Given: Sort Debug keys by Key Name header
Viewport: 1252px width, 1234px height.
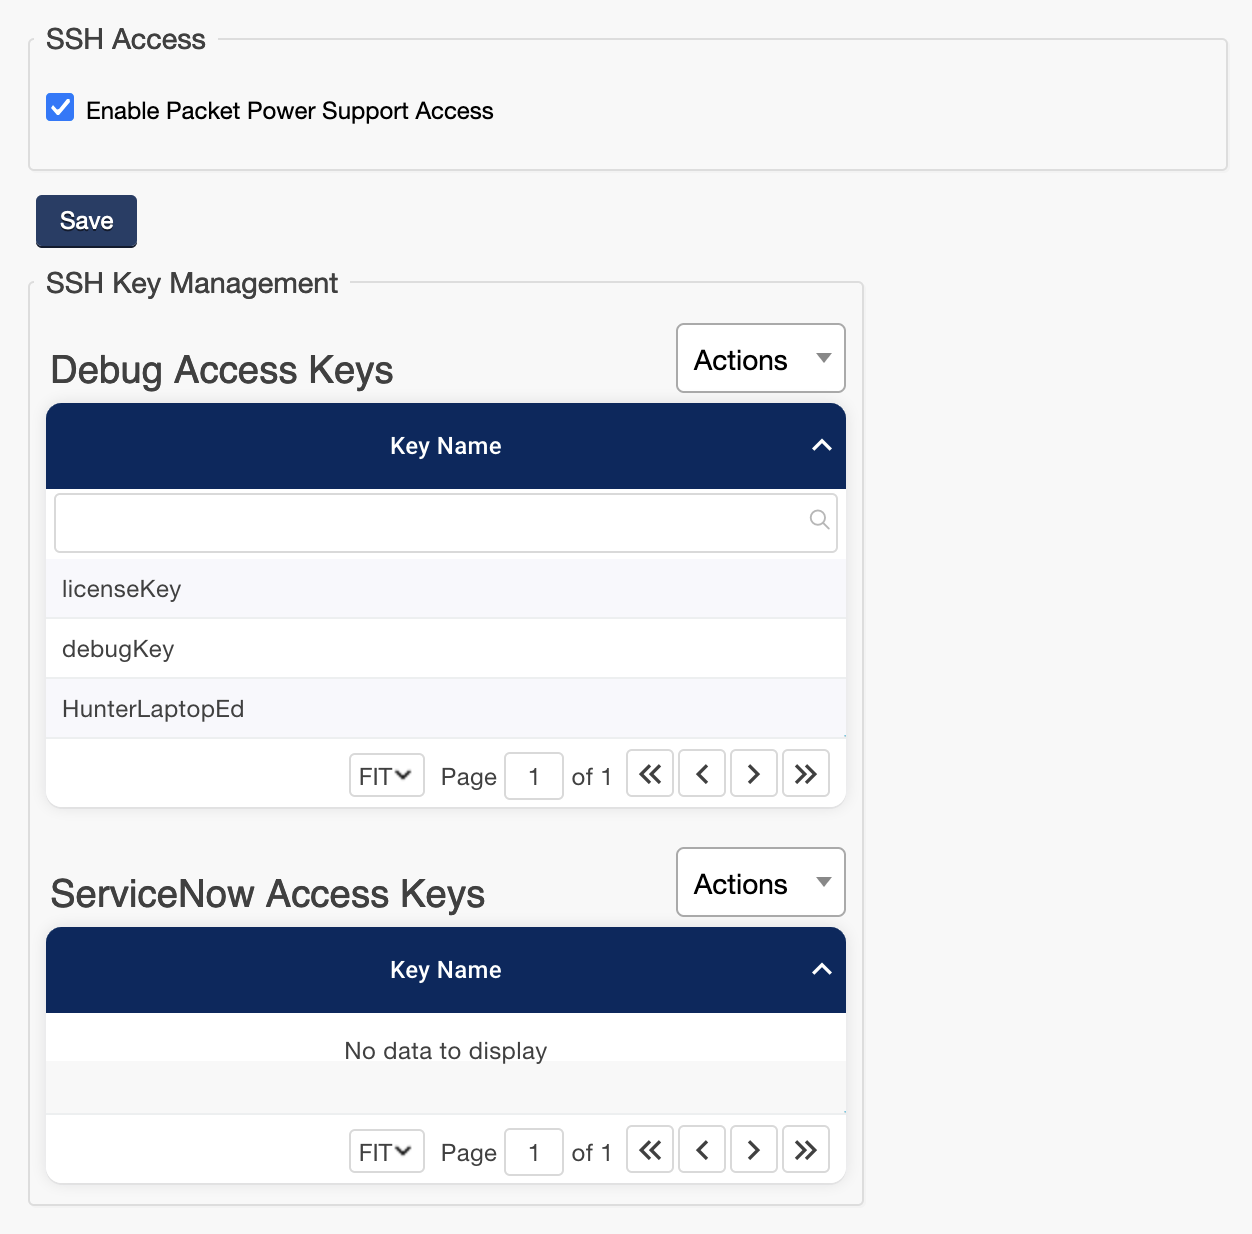Looking at the screenshot, I should [x=446, y=446].
